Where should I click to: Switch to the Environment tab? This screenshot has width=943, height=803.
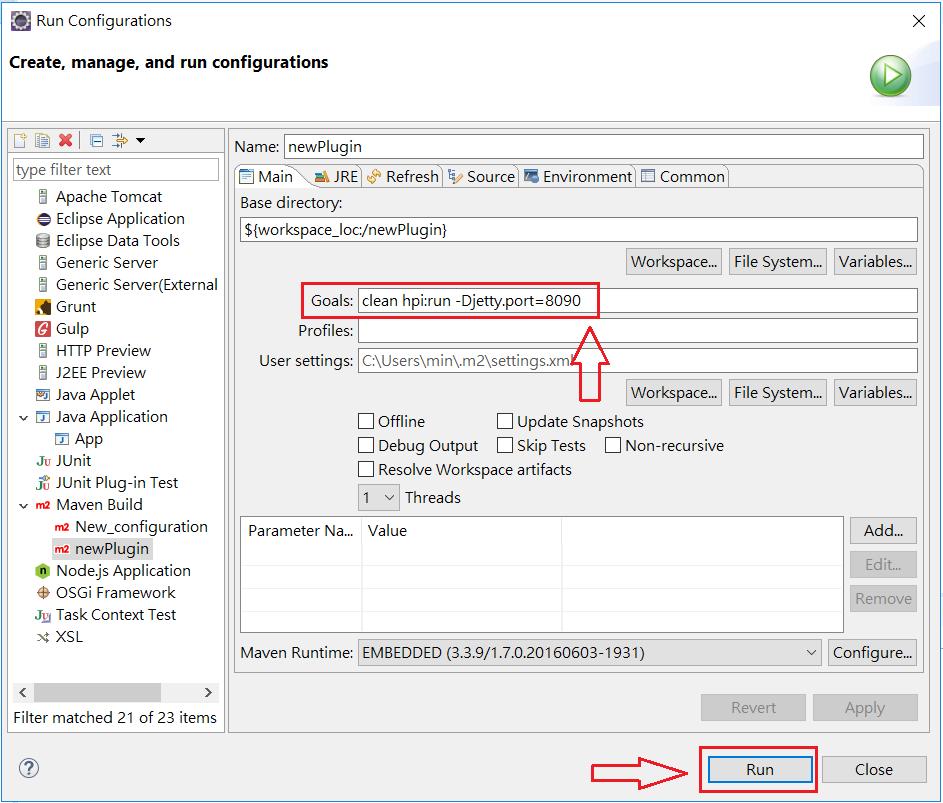(x=578, y=177)
